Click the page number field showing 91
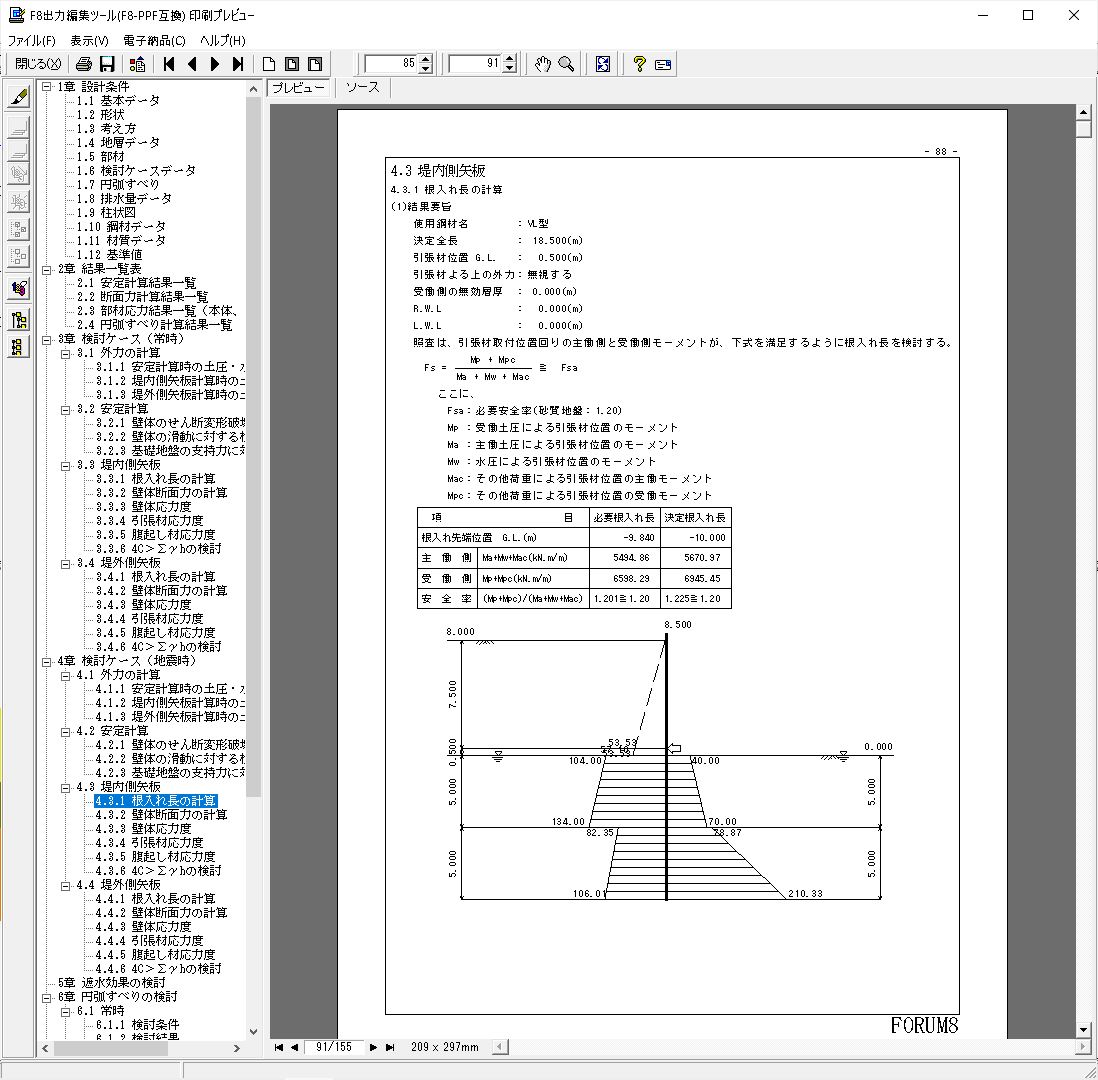 (x=475, y=64)
